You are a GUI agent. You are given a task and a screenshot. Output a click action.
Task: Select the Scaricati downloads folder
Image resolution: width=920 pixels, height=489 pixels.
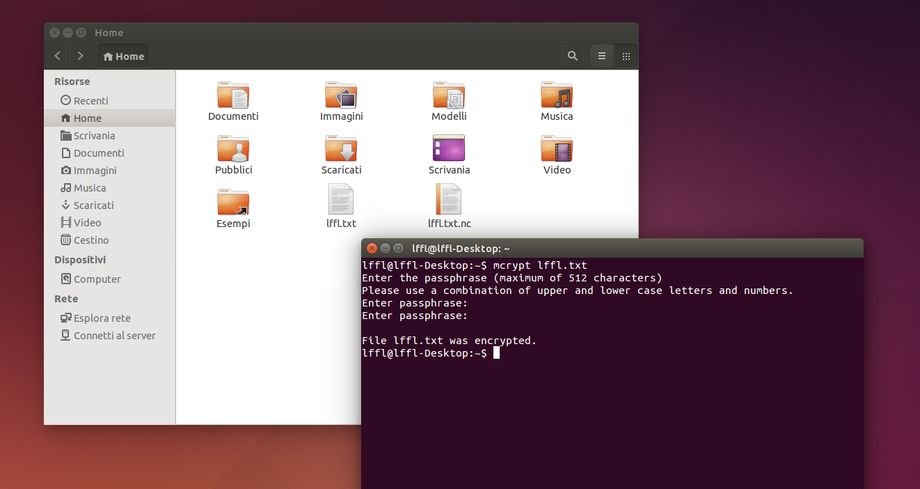(x=341, y=151)
